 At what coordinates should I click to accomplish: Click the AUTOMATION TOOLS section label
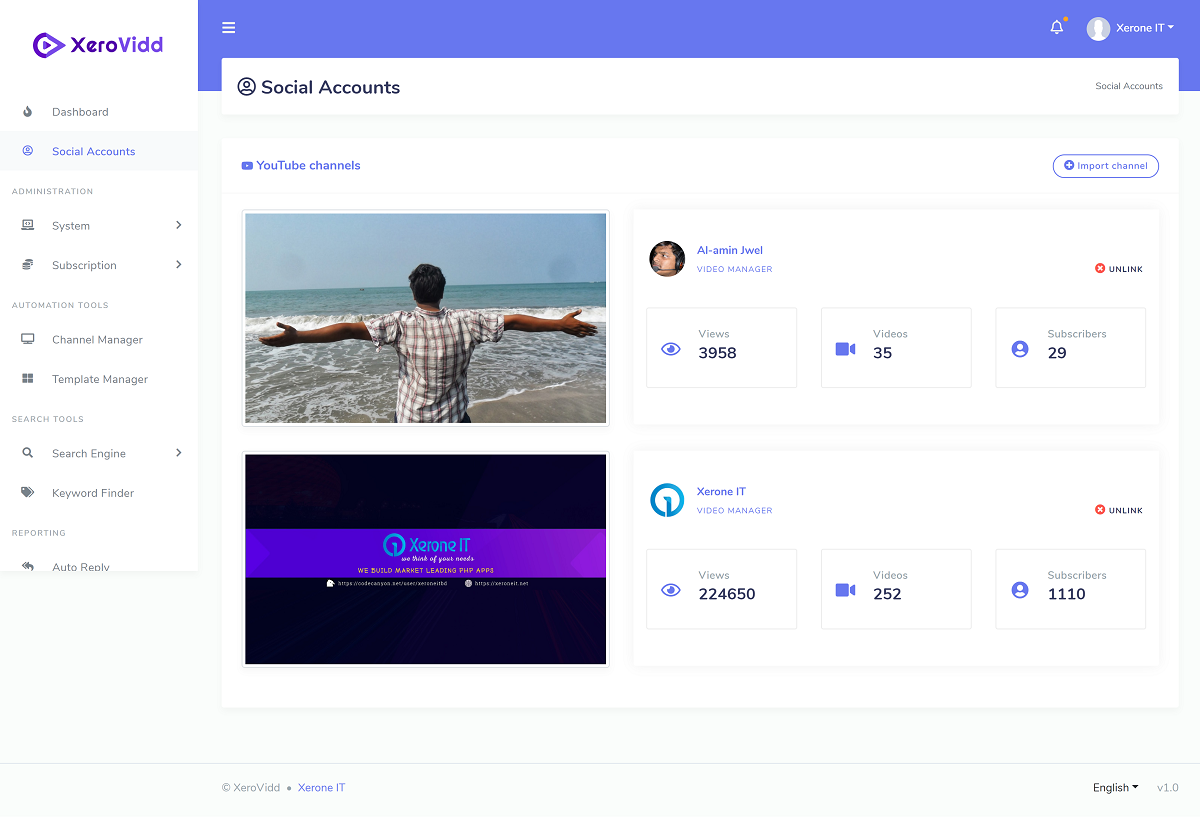(60, 305)
